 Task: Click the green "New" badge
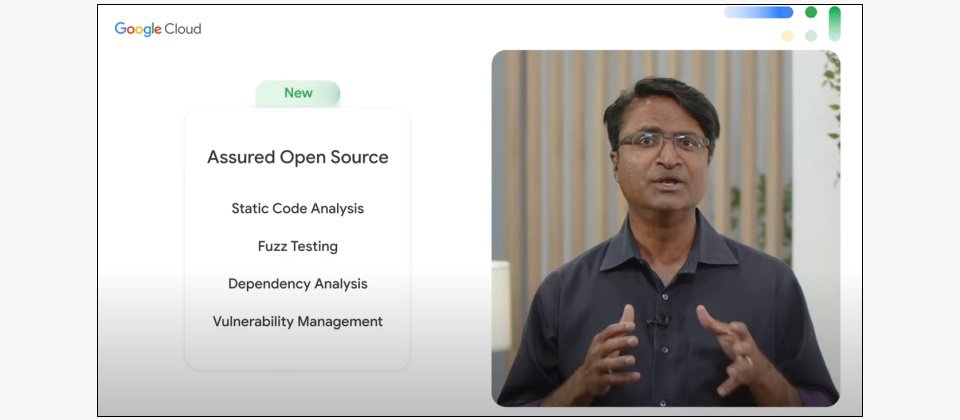298,93
